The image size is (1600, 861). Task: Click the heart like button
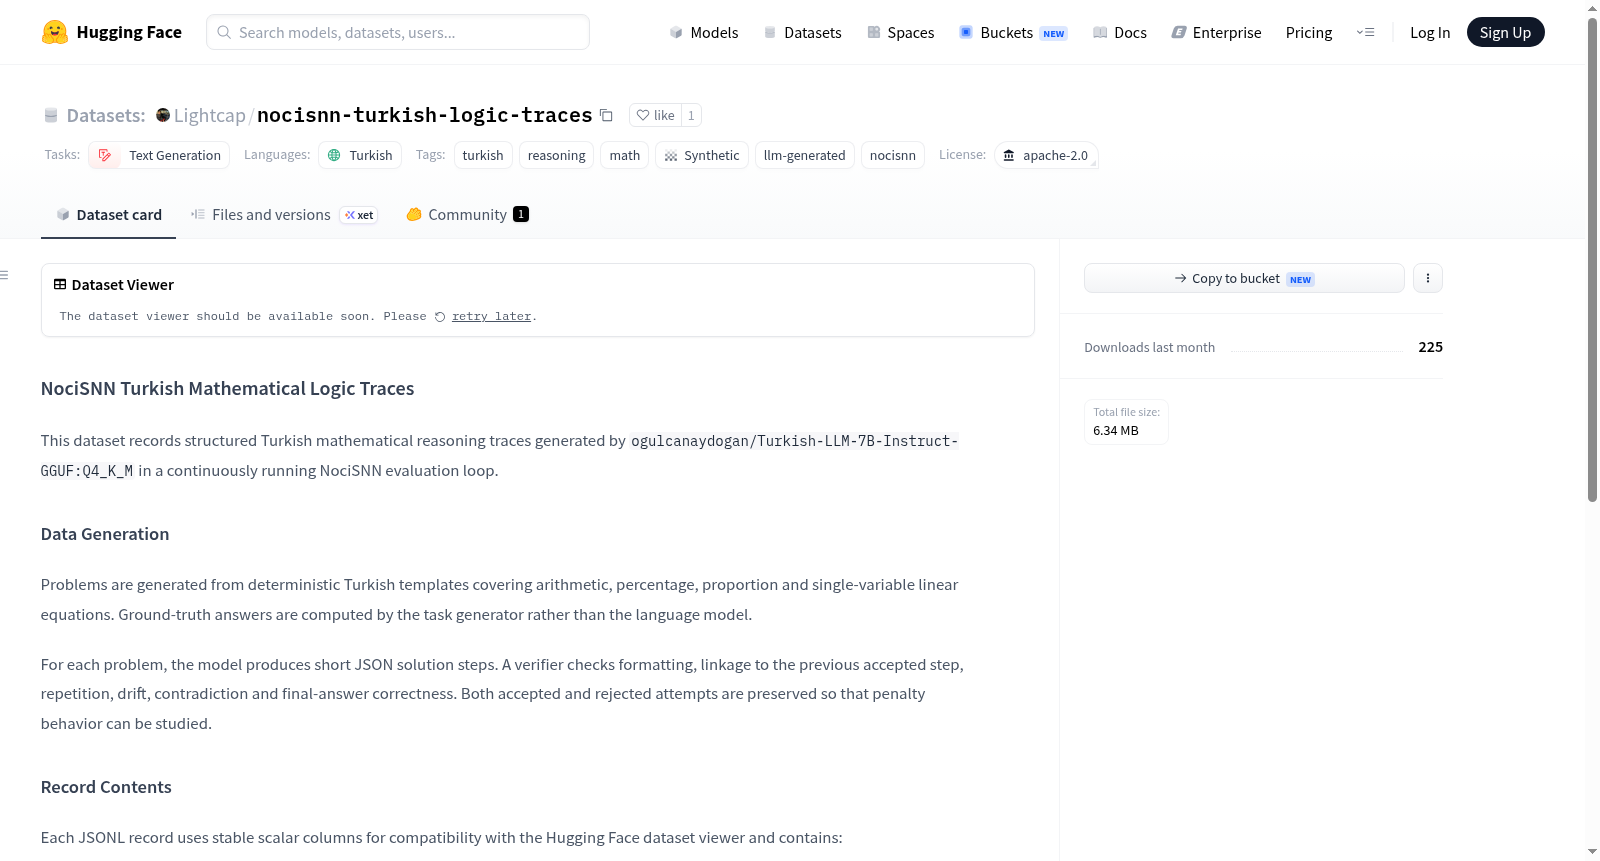656,115
